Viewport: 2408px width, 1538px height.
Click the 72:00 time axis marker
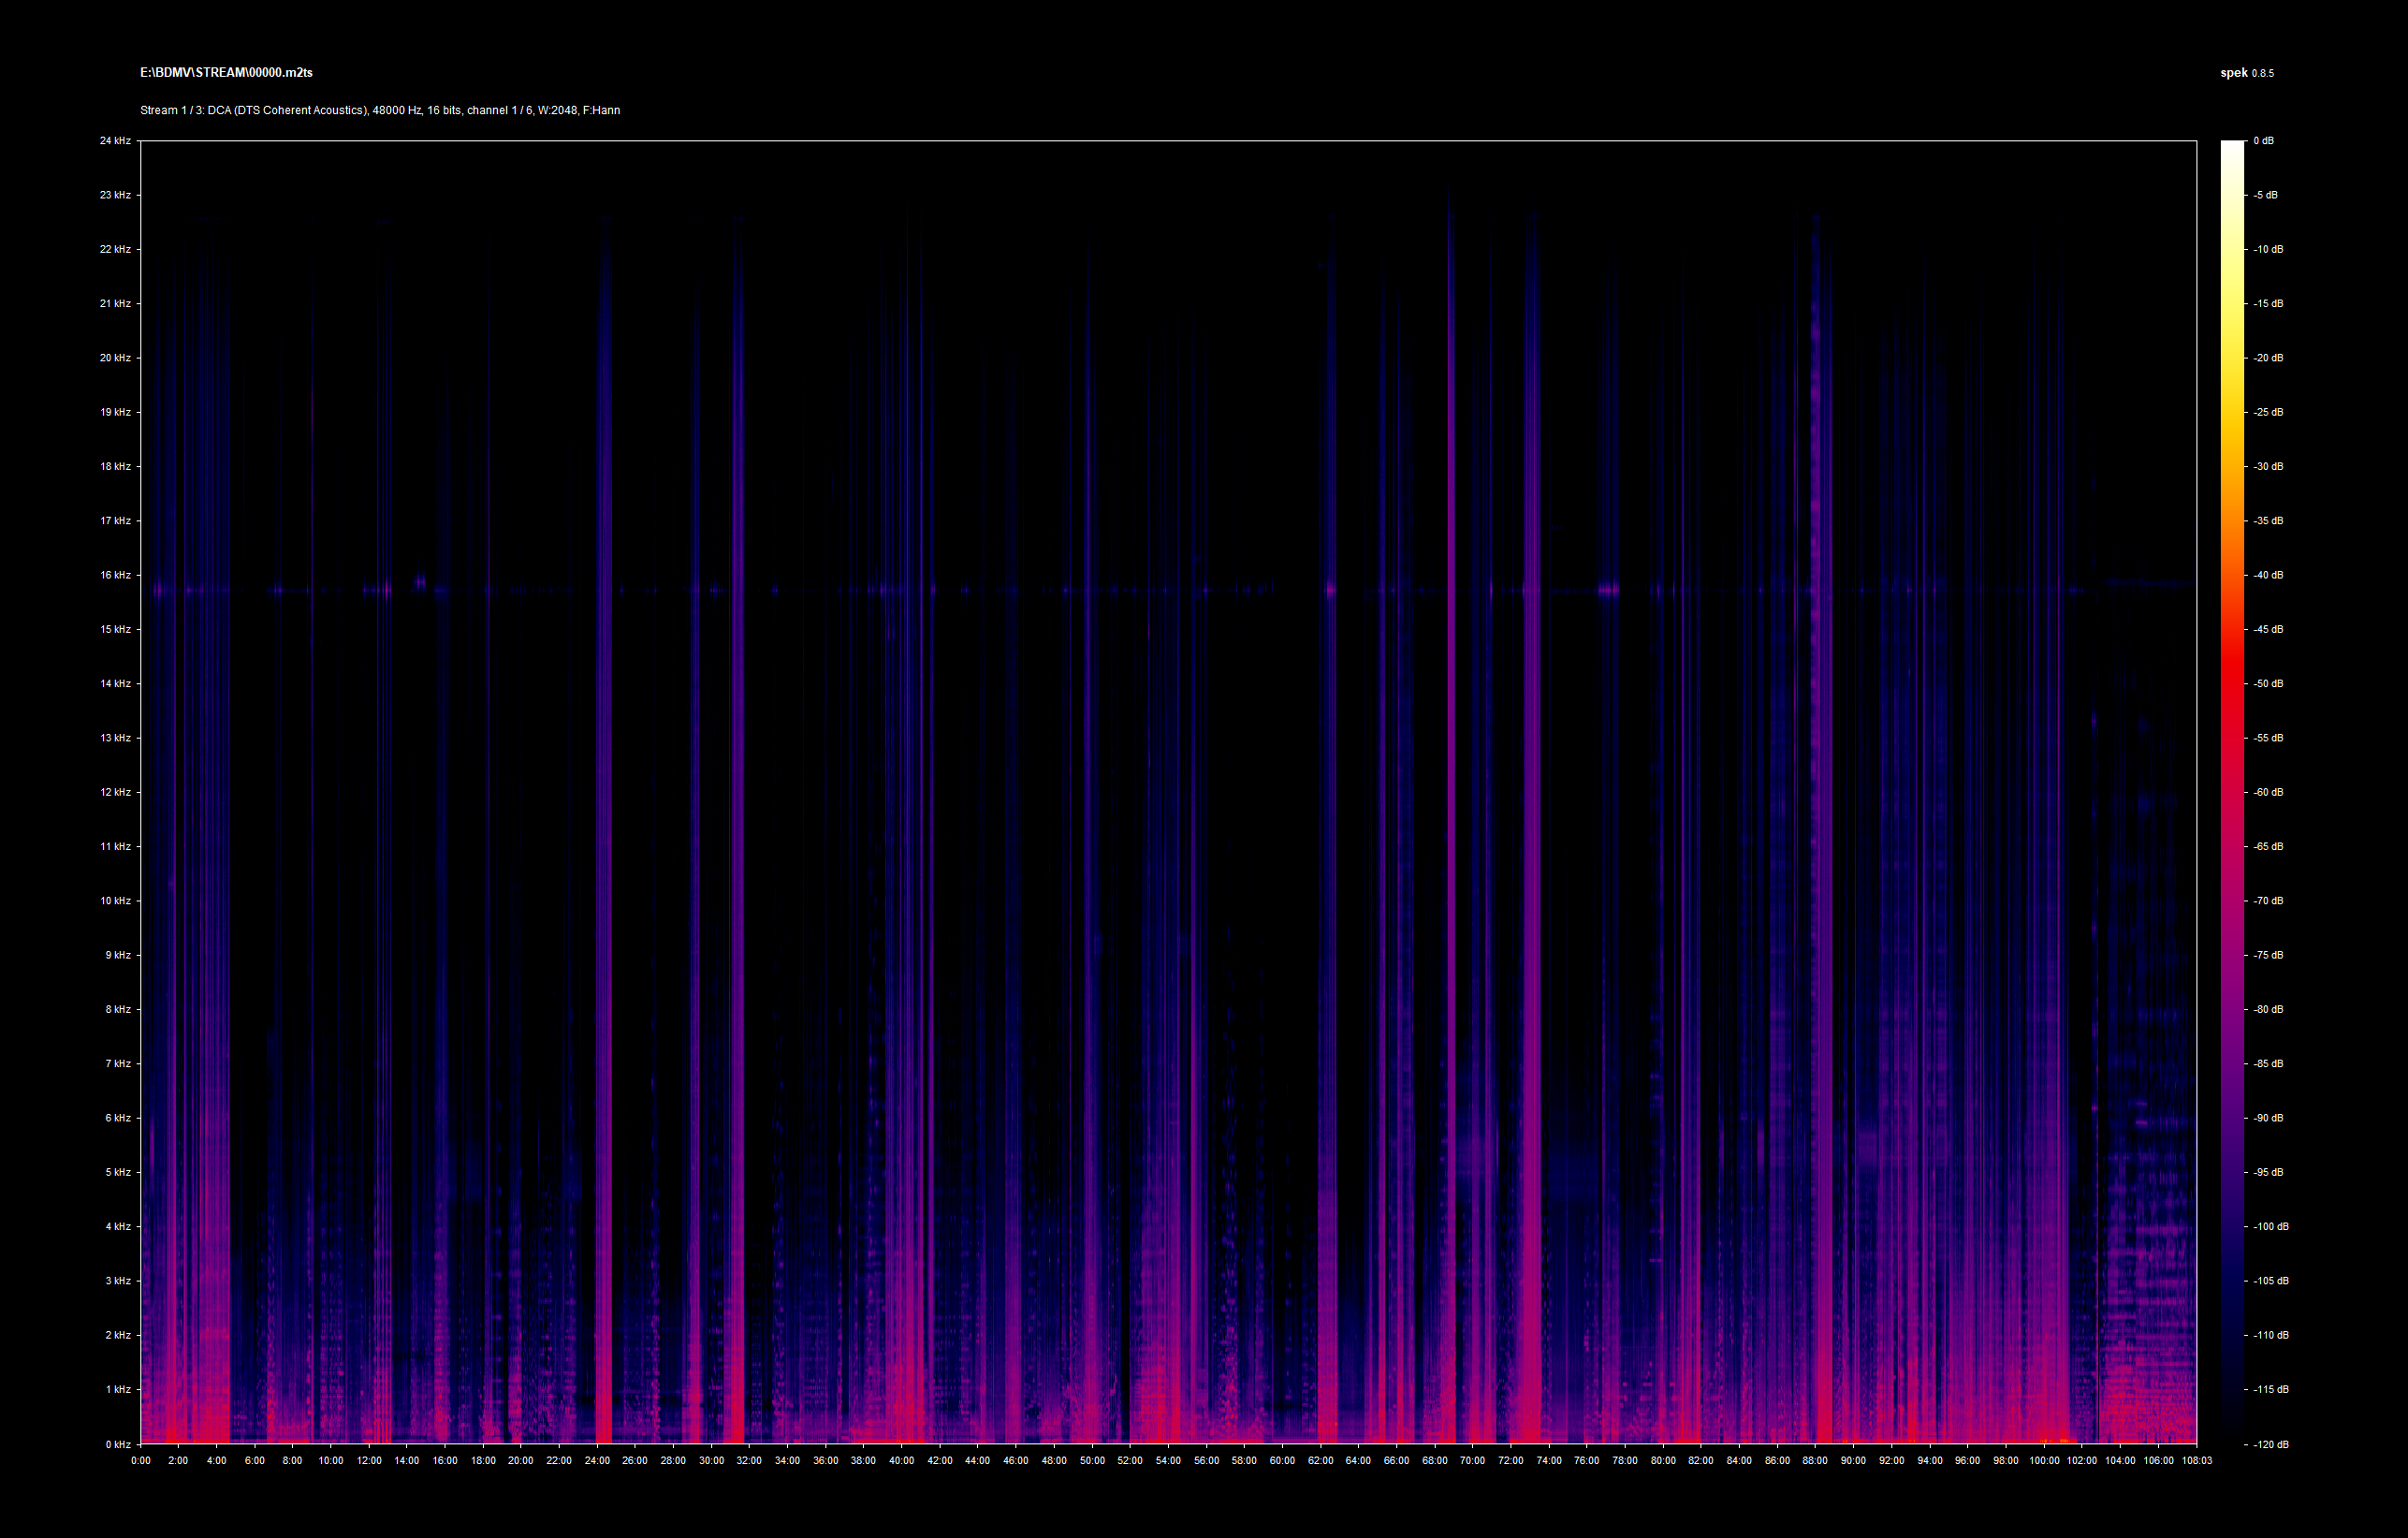tap(1510, 1460)
